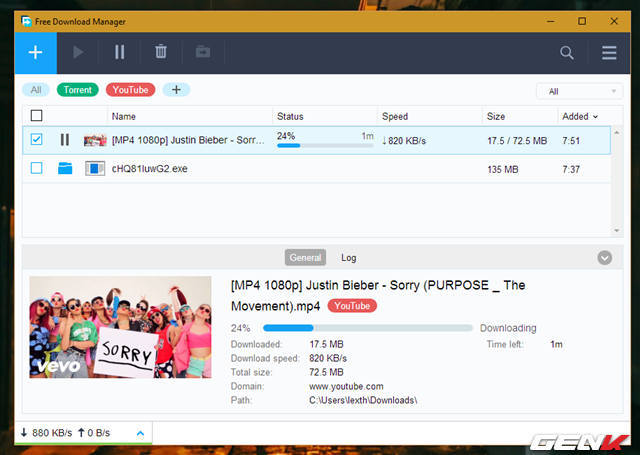Open search with the magnifier icon
640x455 pixels.
567,53
